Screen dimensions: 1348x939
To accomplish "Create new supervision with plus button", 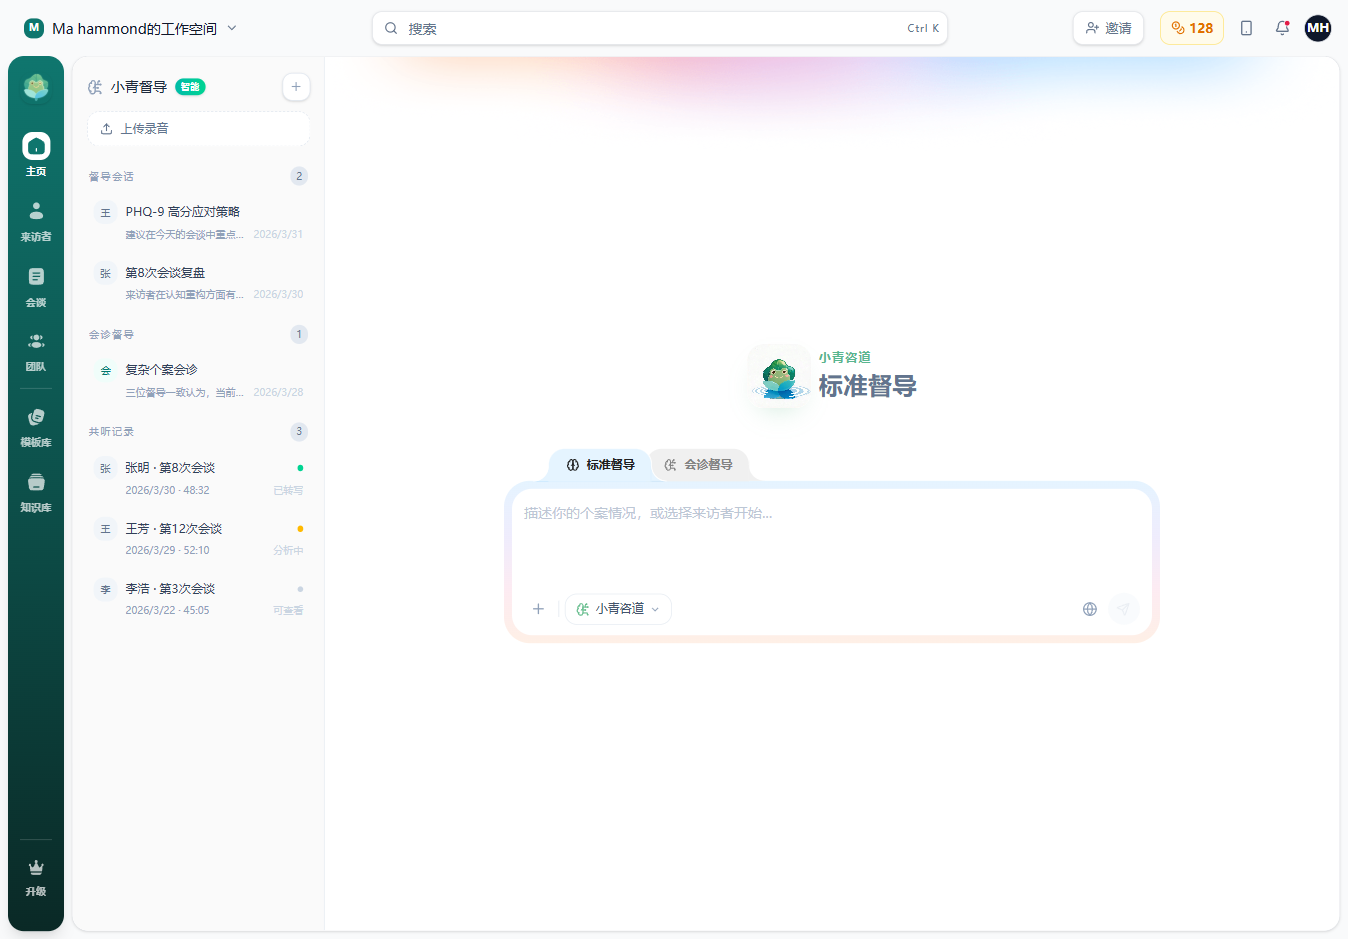I will pyautogui.click(x=296, y=87).
